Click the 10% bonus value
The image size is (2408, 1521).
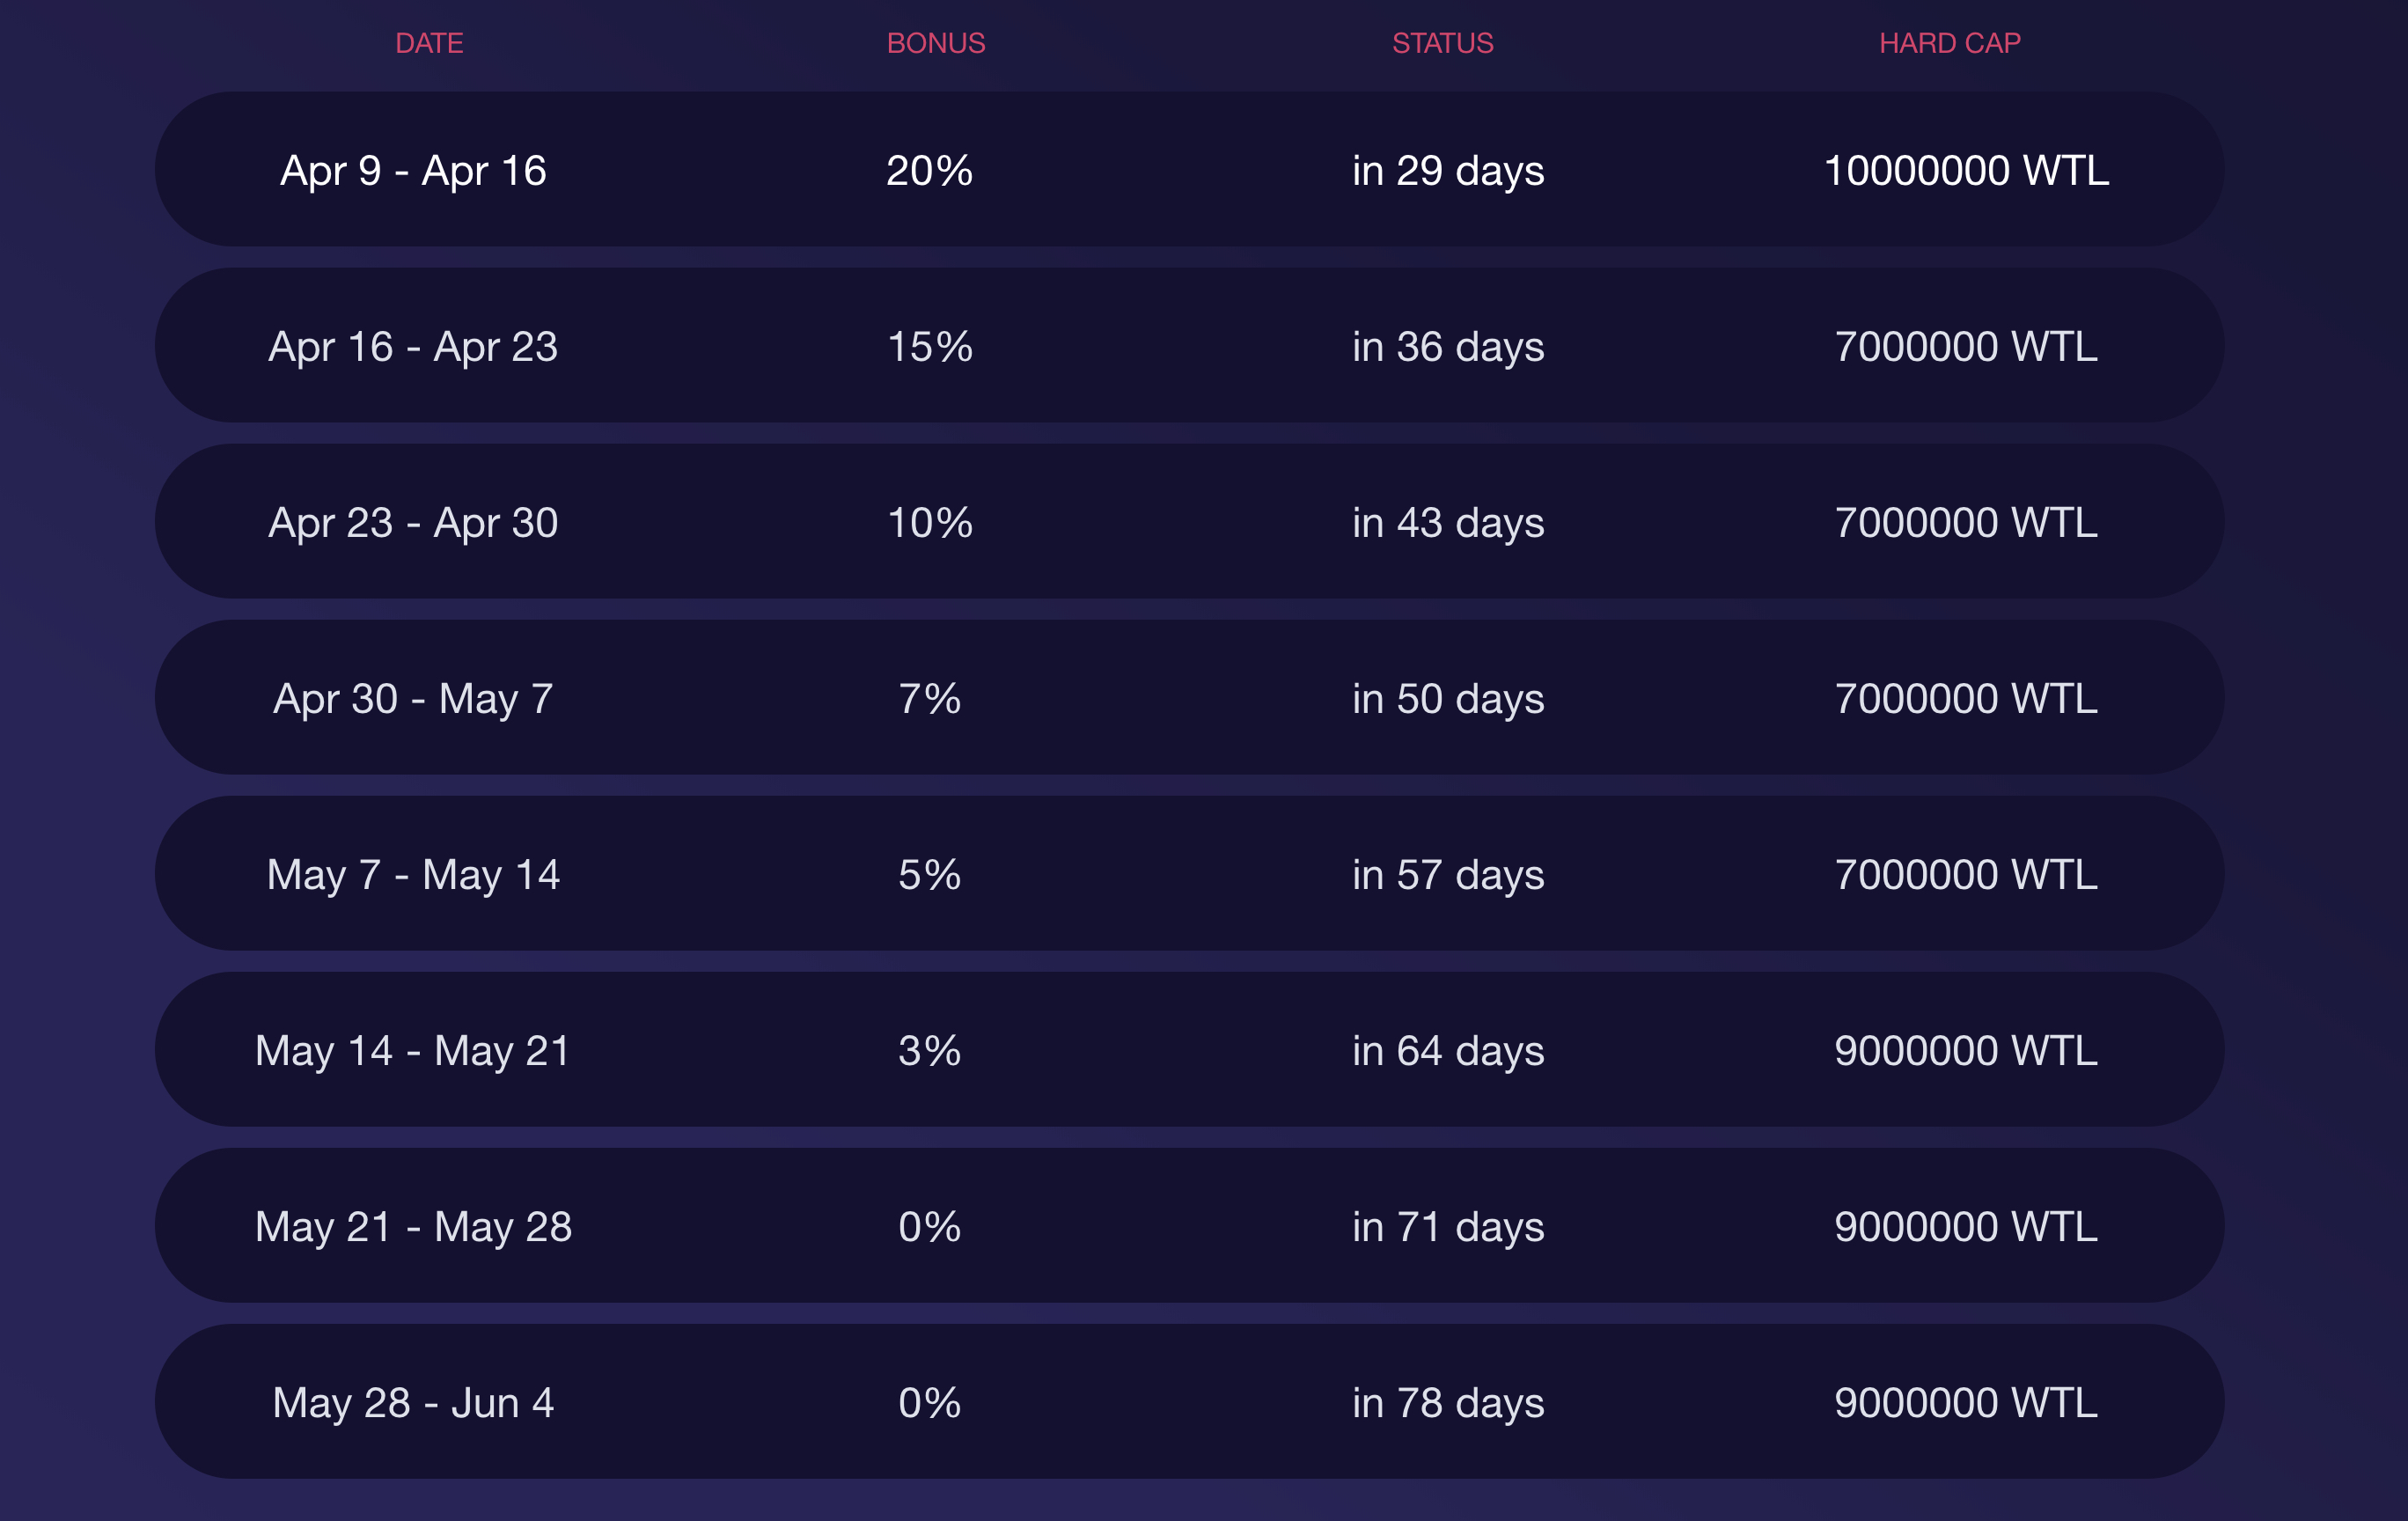coord(929,523)
